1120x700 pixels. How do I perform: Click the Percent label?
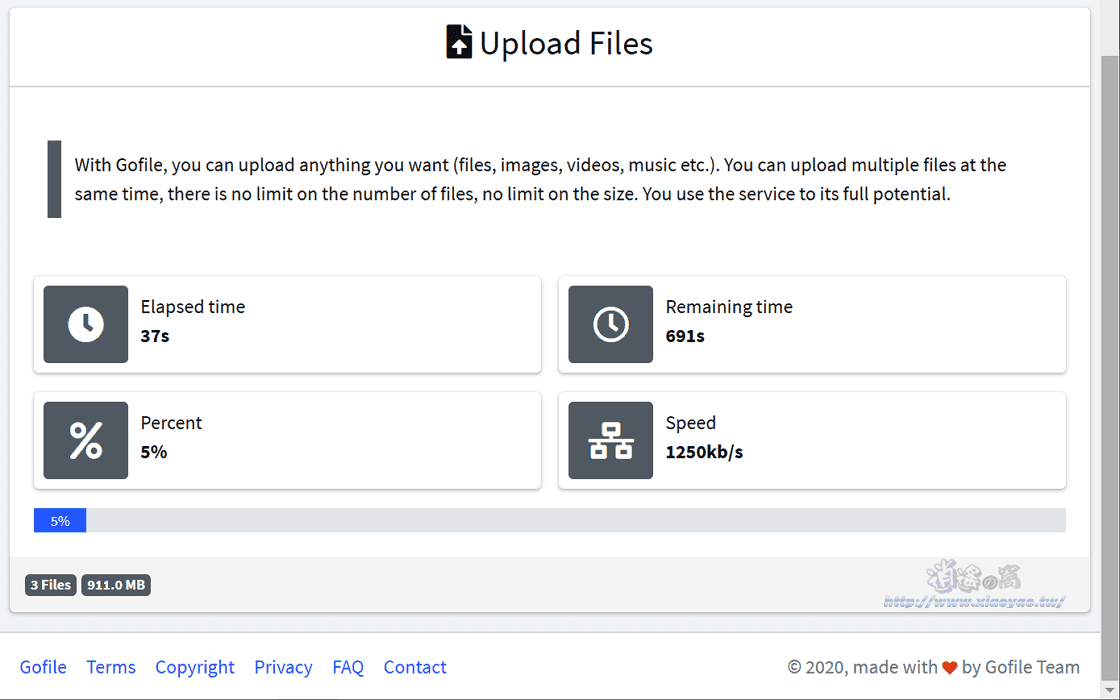click(171, 422)
